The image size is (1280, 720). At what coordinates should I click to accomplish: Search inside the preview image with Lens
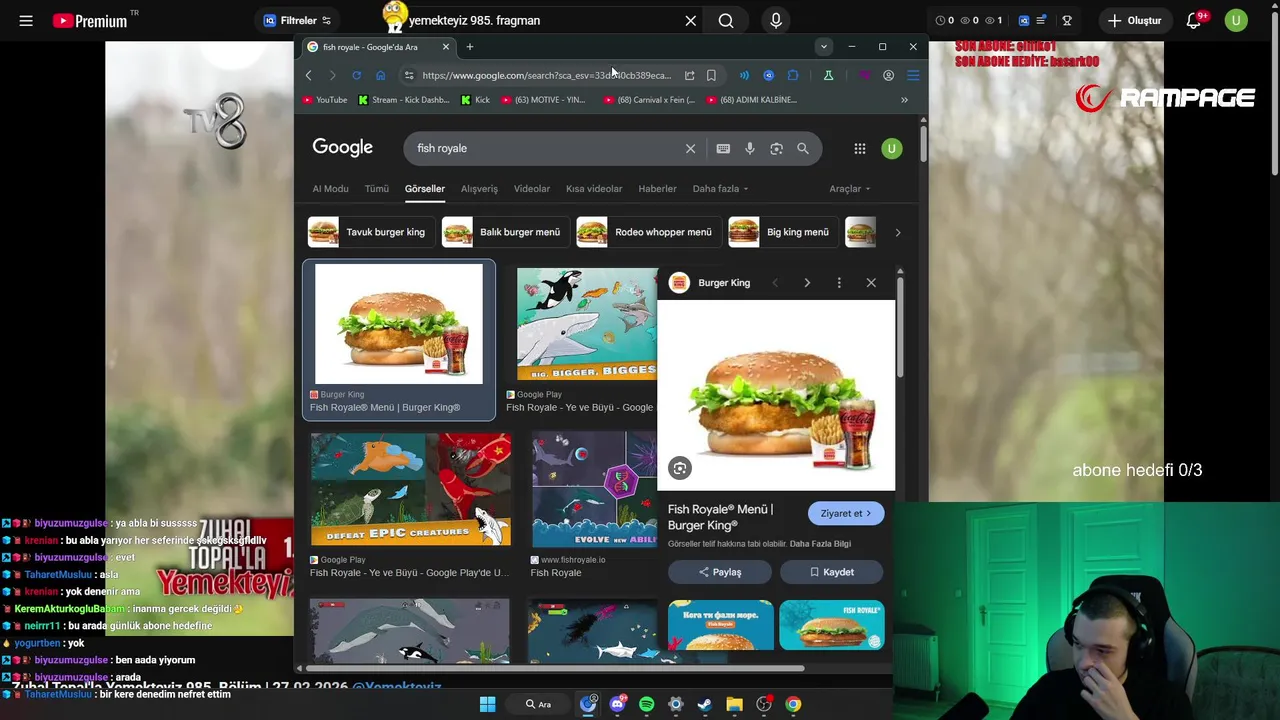tap(680, 467)
